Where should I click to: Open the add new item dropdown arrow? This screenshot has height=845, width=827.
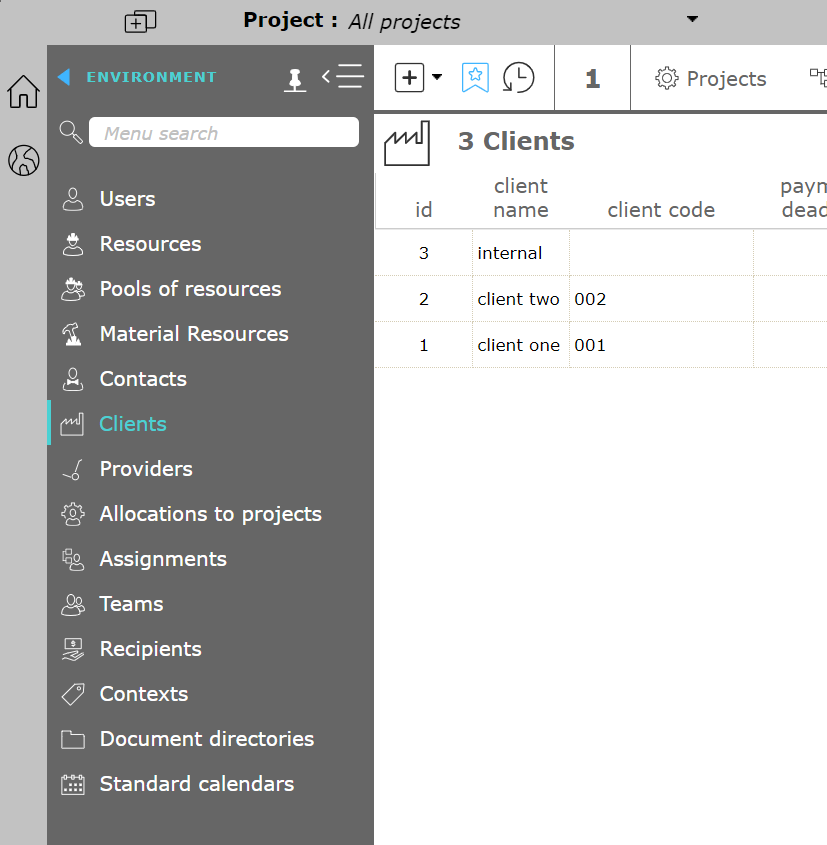437,77
